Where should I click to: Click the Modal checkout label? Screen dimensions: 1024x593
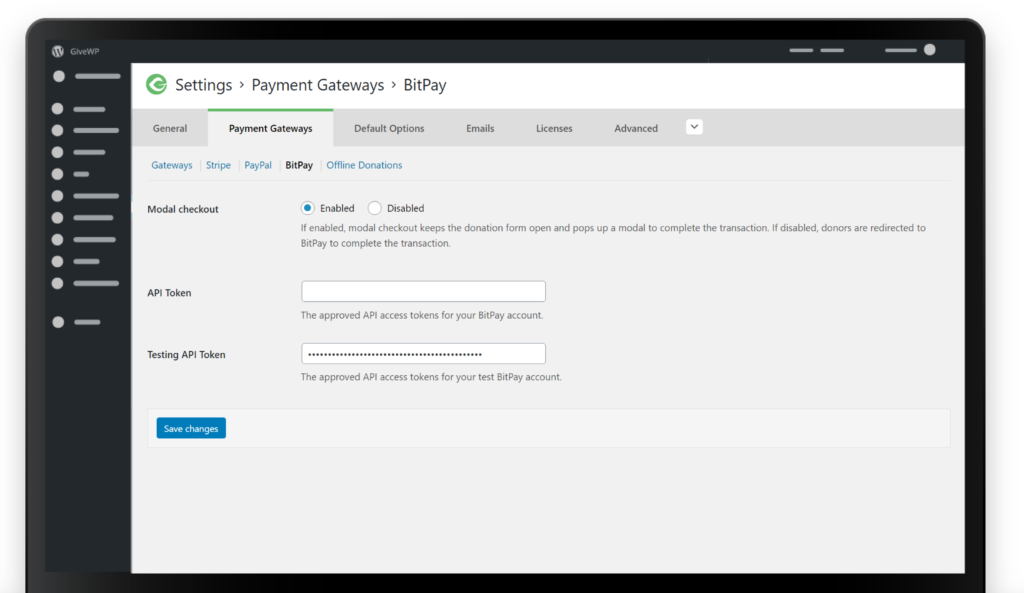coord(183,209)
